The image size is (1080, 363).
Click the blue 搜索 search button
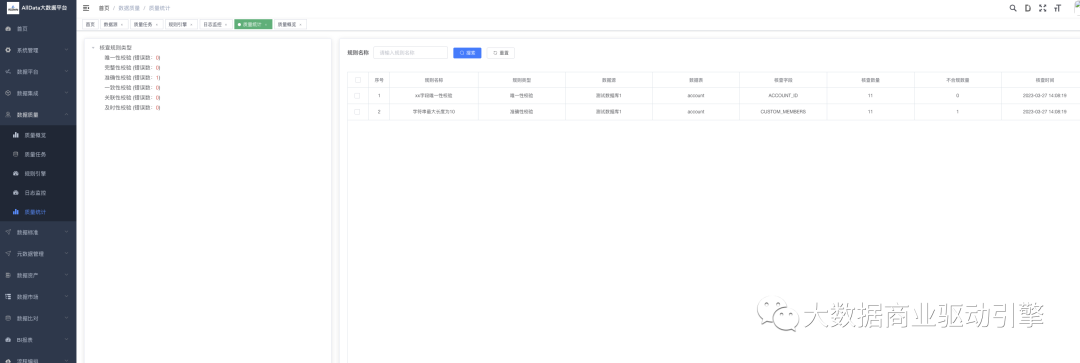pos(467,52)
